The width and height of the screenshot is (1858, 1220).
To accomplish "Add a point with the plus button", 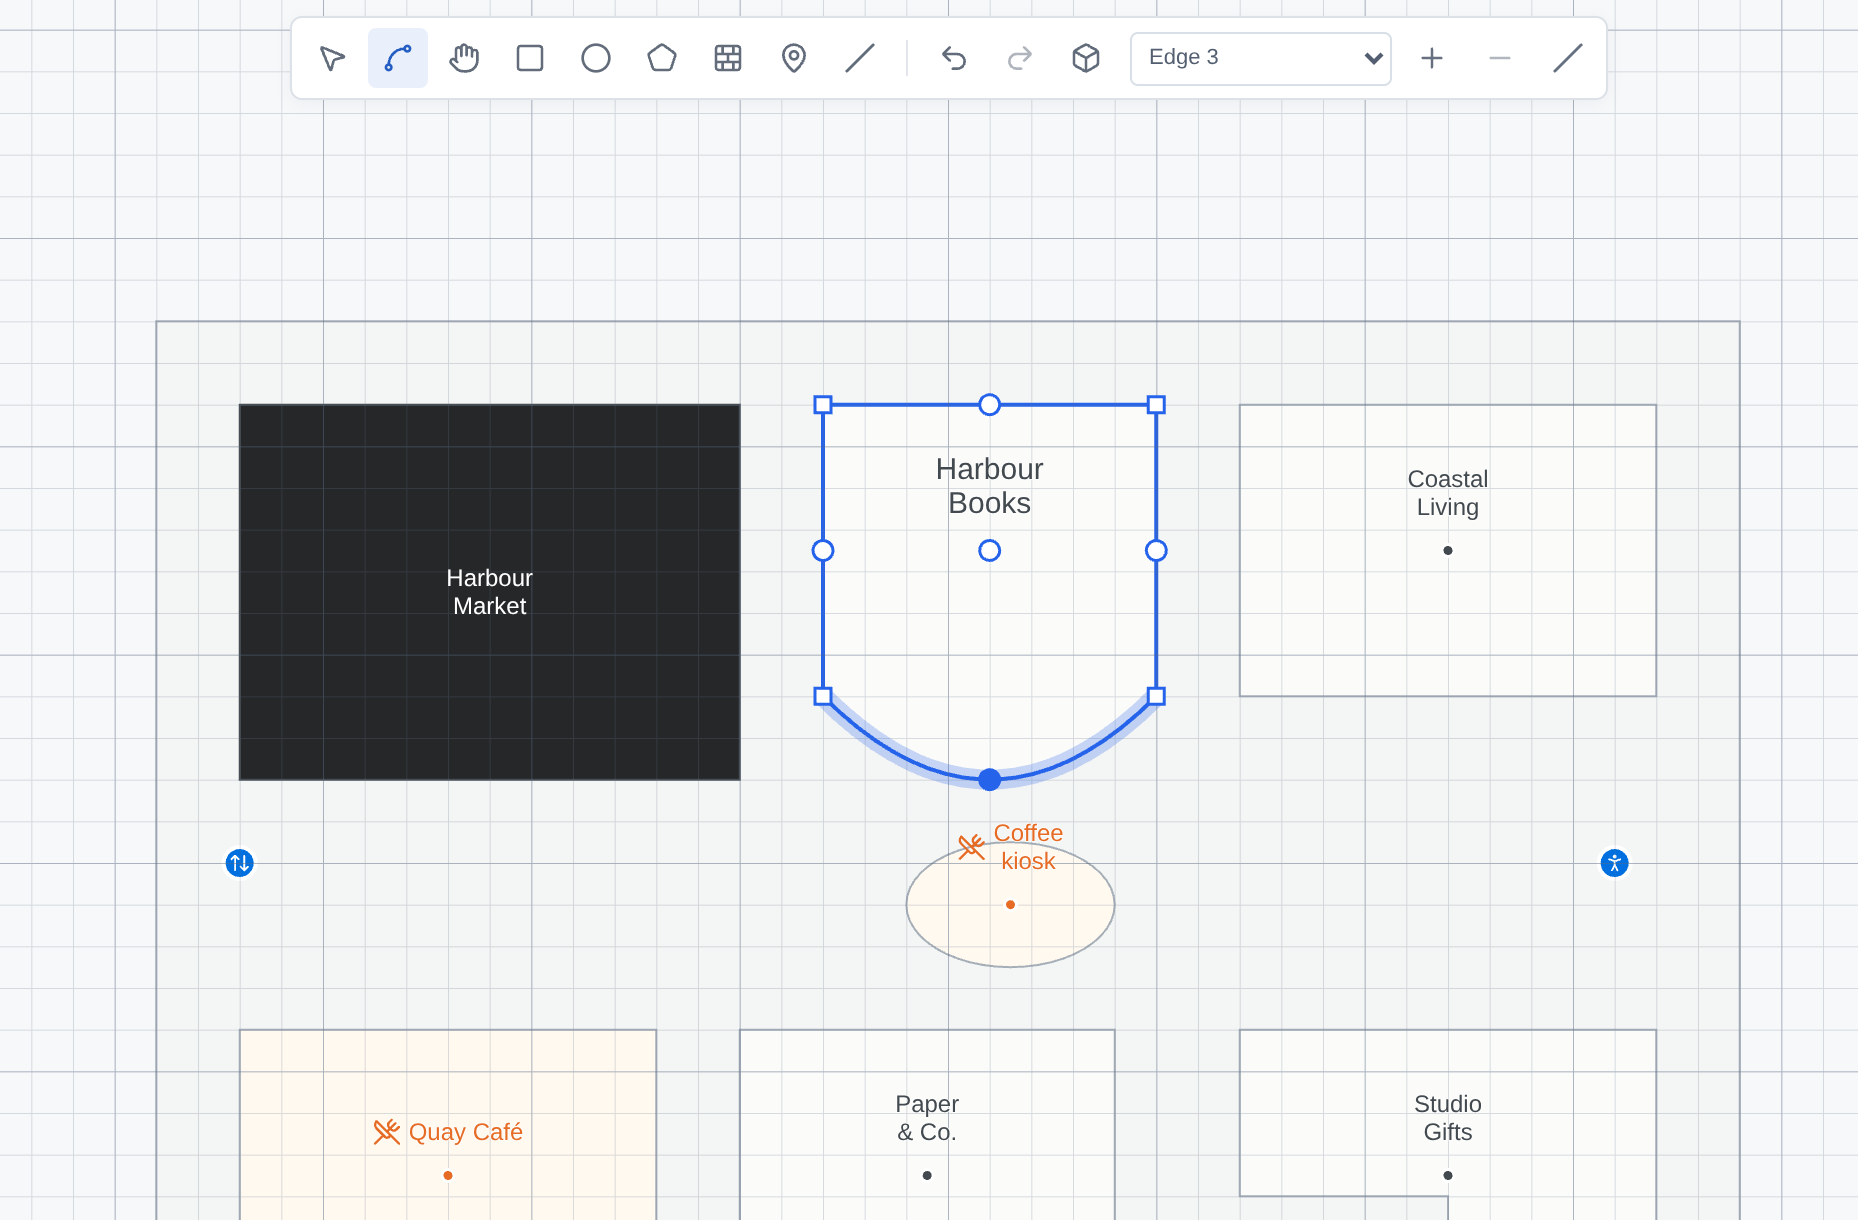I will (x=1432, y=58).
